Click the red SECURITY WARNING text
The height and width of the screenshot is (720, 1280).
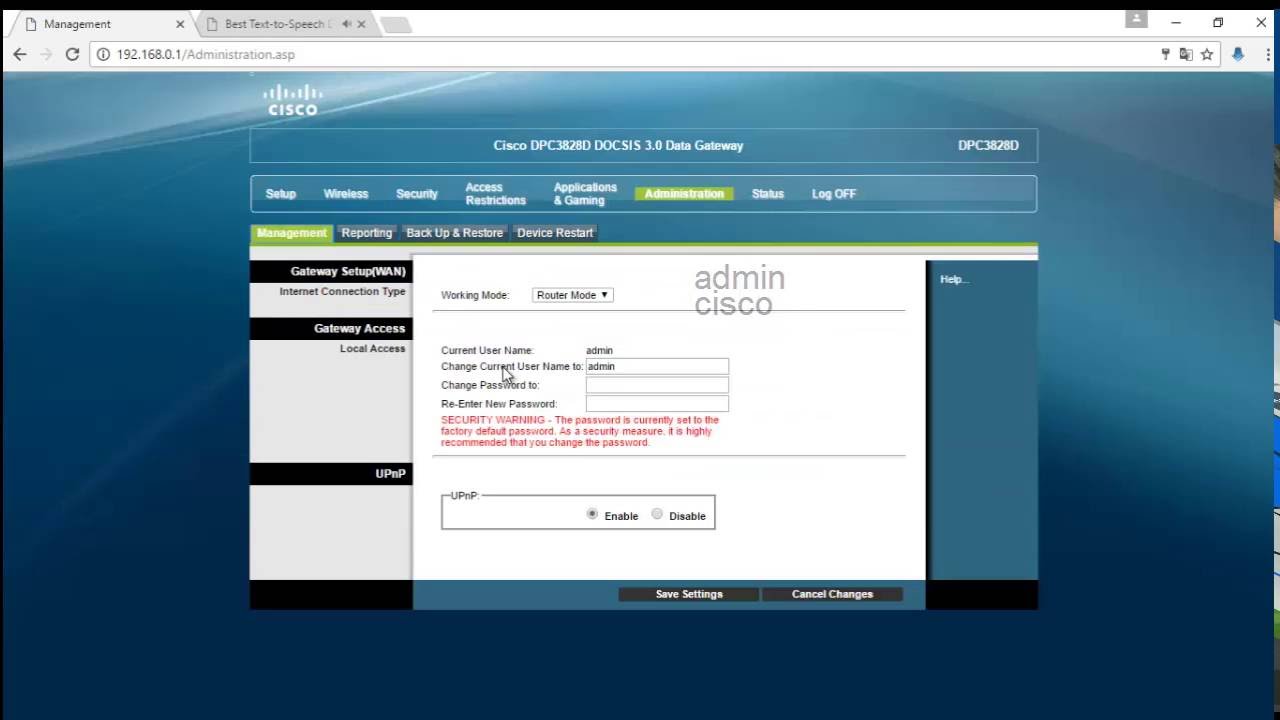click(580, 431)
